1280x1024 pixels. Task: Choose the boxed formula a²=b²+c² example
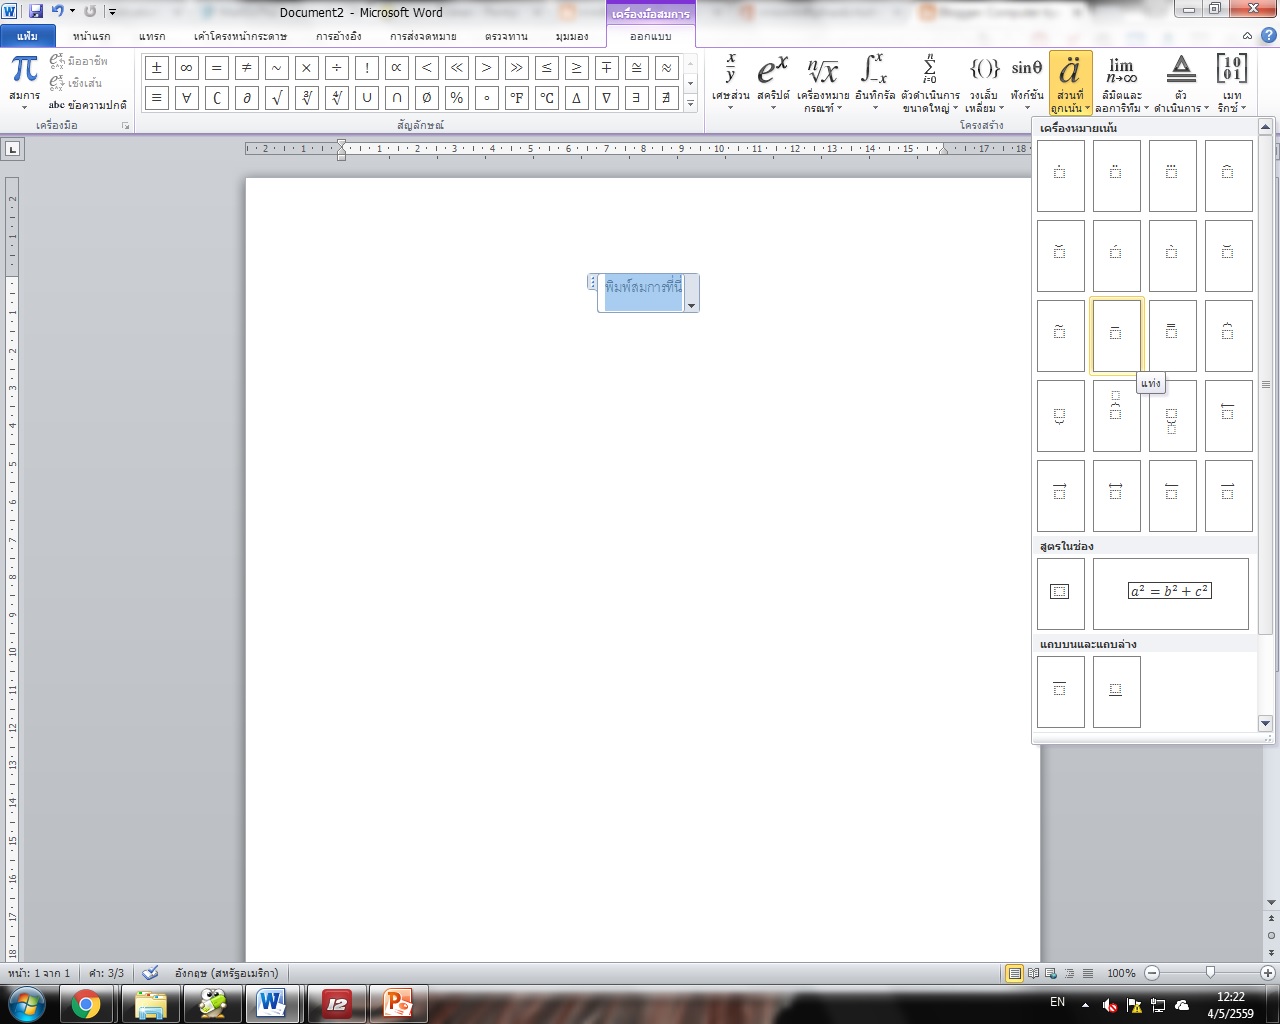(x=1171, y=594)
